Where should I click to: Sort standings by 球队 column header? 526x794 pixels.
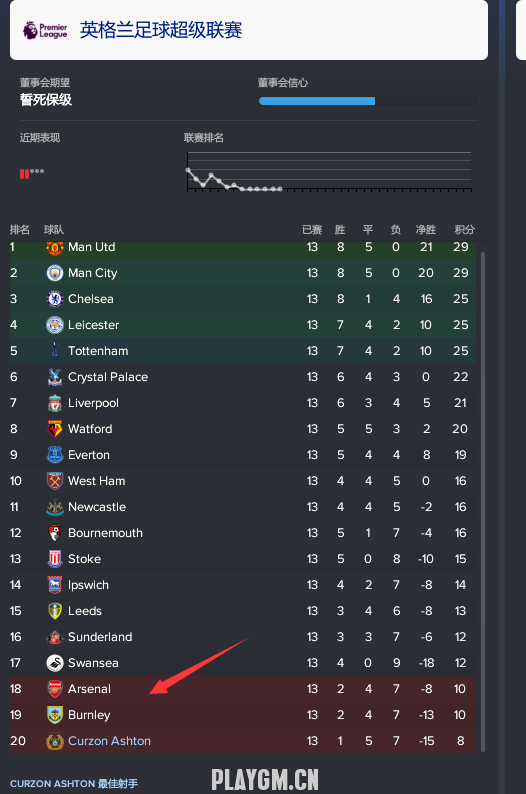point(54,230)
